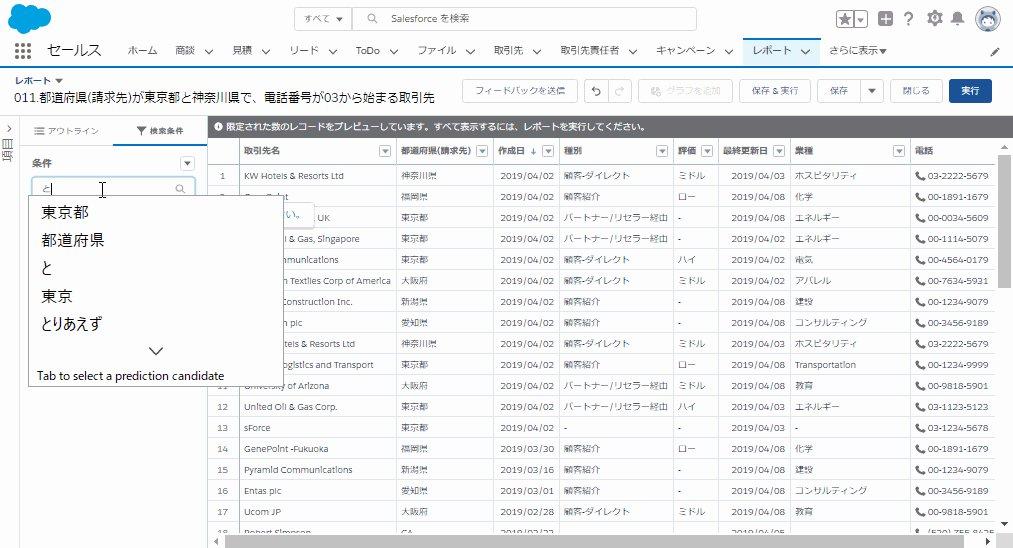Open the ファイル tab
The height and width of the screenshot is (548, 1013).
click(437, 50)
